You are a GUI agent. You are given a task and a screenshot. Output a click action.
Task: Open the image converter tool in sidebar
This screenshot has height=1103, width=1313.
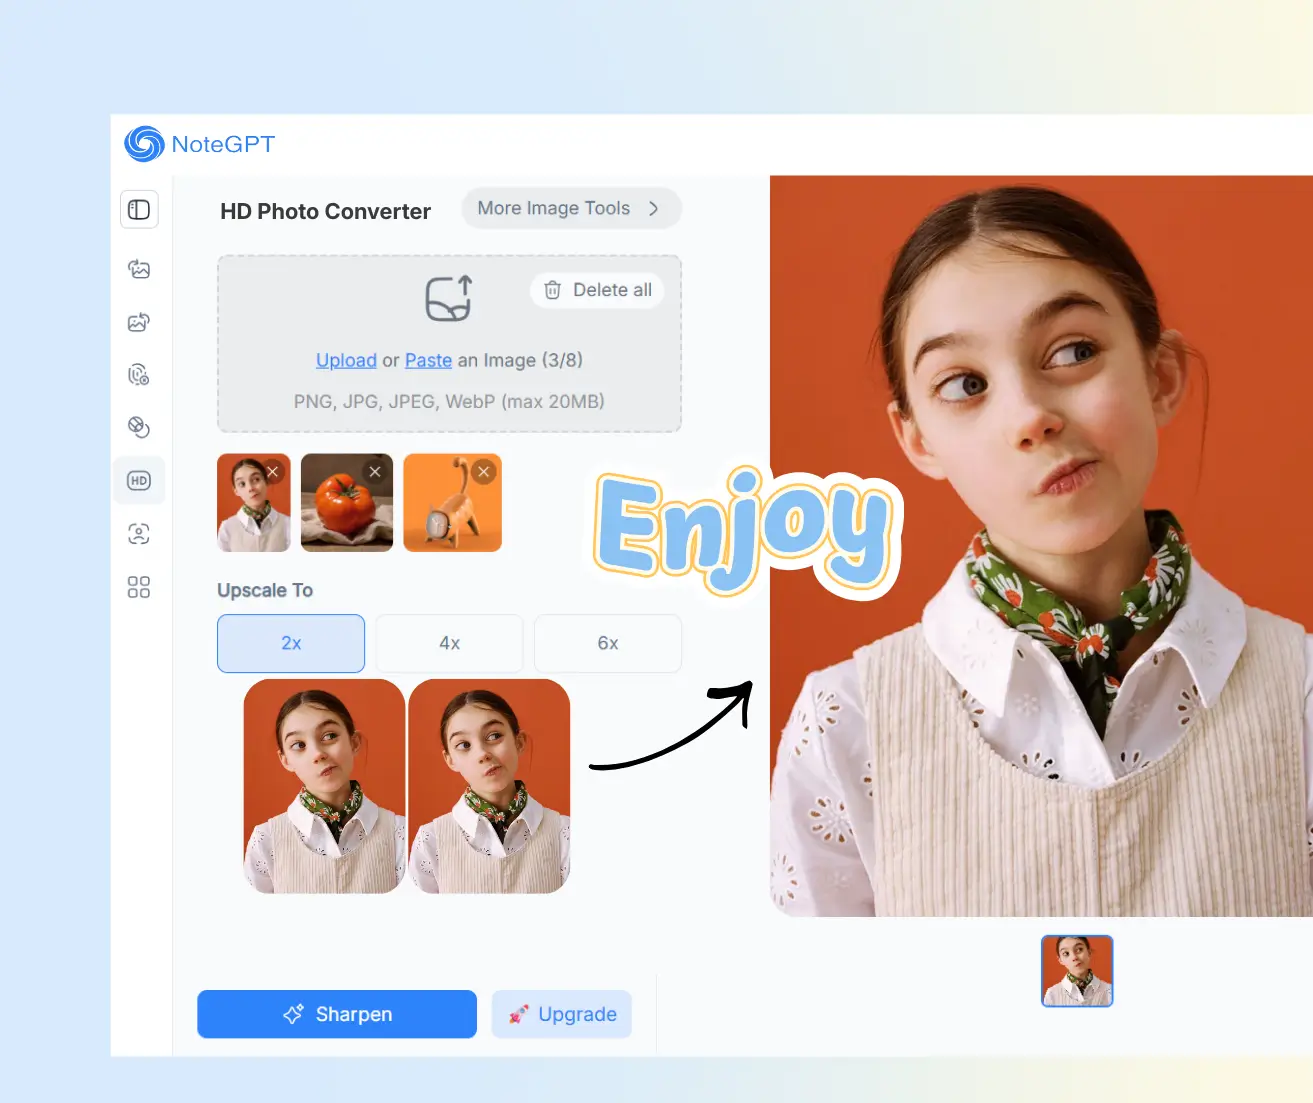139,269
